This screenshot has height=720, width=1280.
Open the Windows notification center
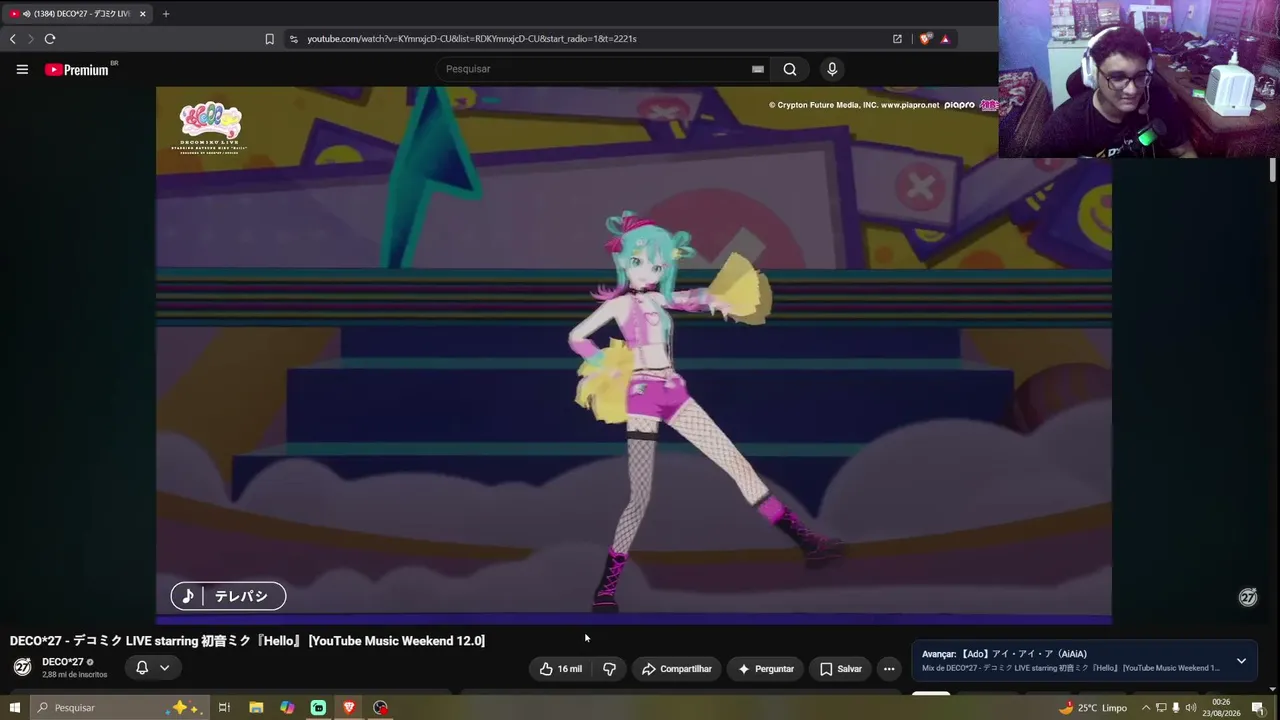coord(1258,708)
